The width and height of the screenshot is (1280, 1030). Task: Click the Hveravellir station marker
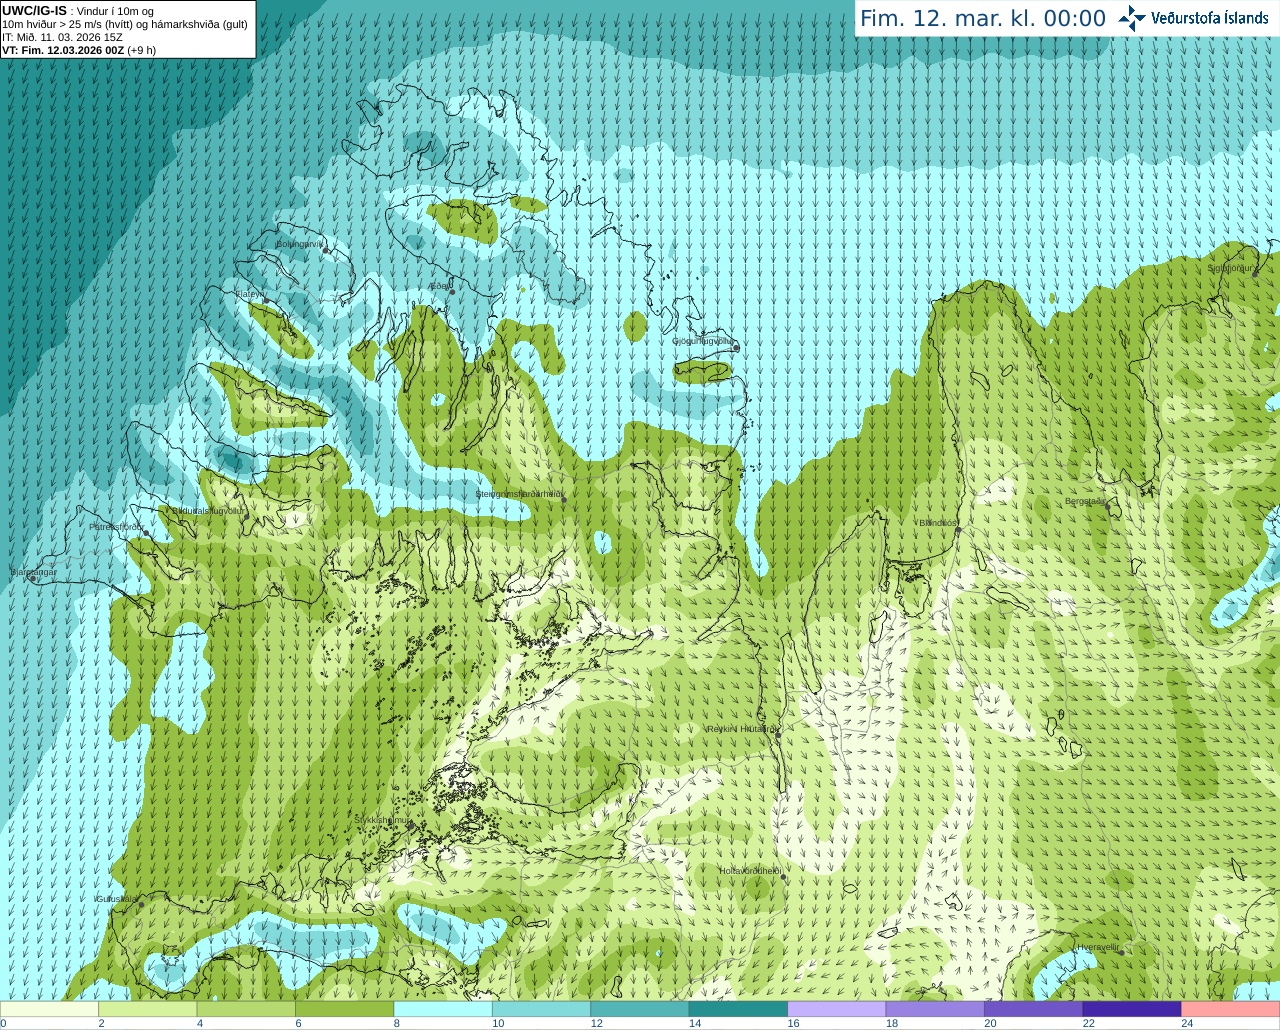(1121, 952)
